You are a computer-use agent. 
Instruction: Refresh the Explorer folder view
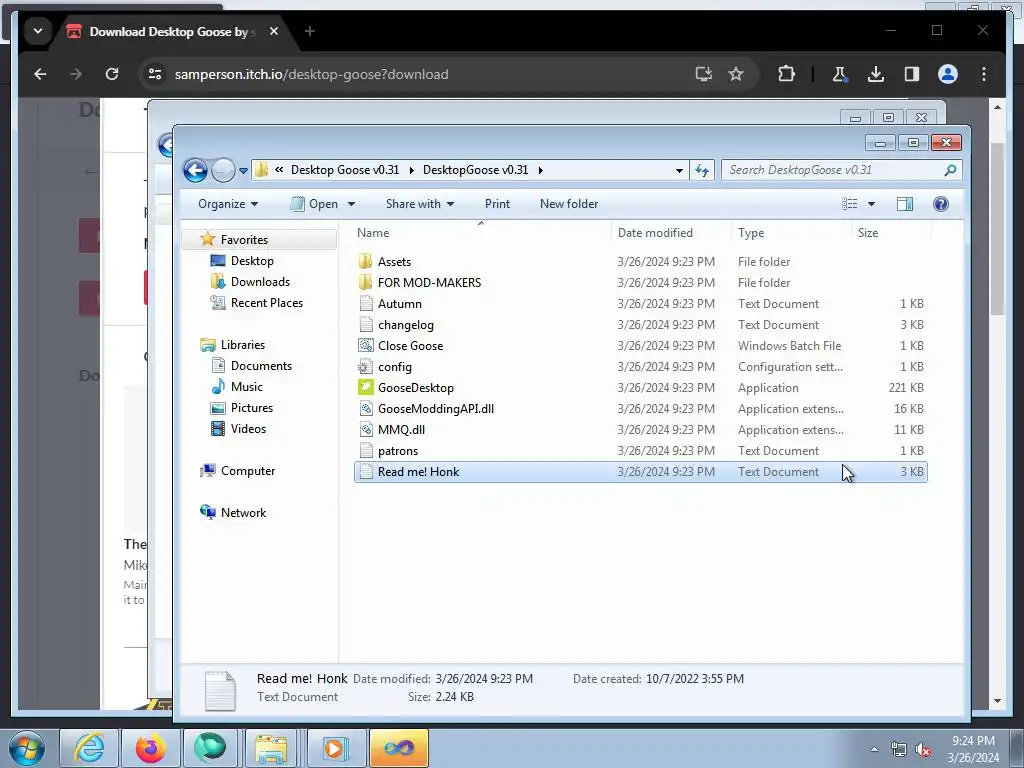702,170
